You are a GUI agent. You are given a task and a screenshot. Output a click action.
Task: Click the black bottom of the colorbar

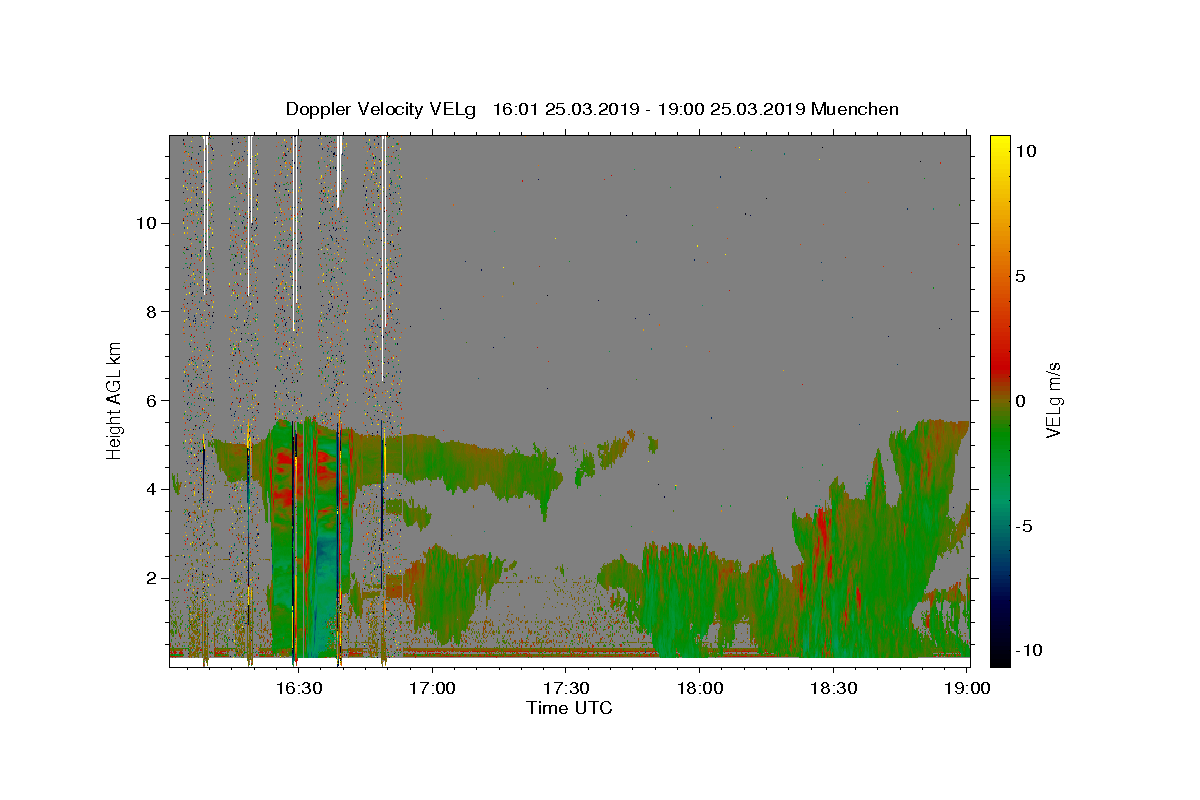click(1000, 655)
